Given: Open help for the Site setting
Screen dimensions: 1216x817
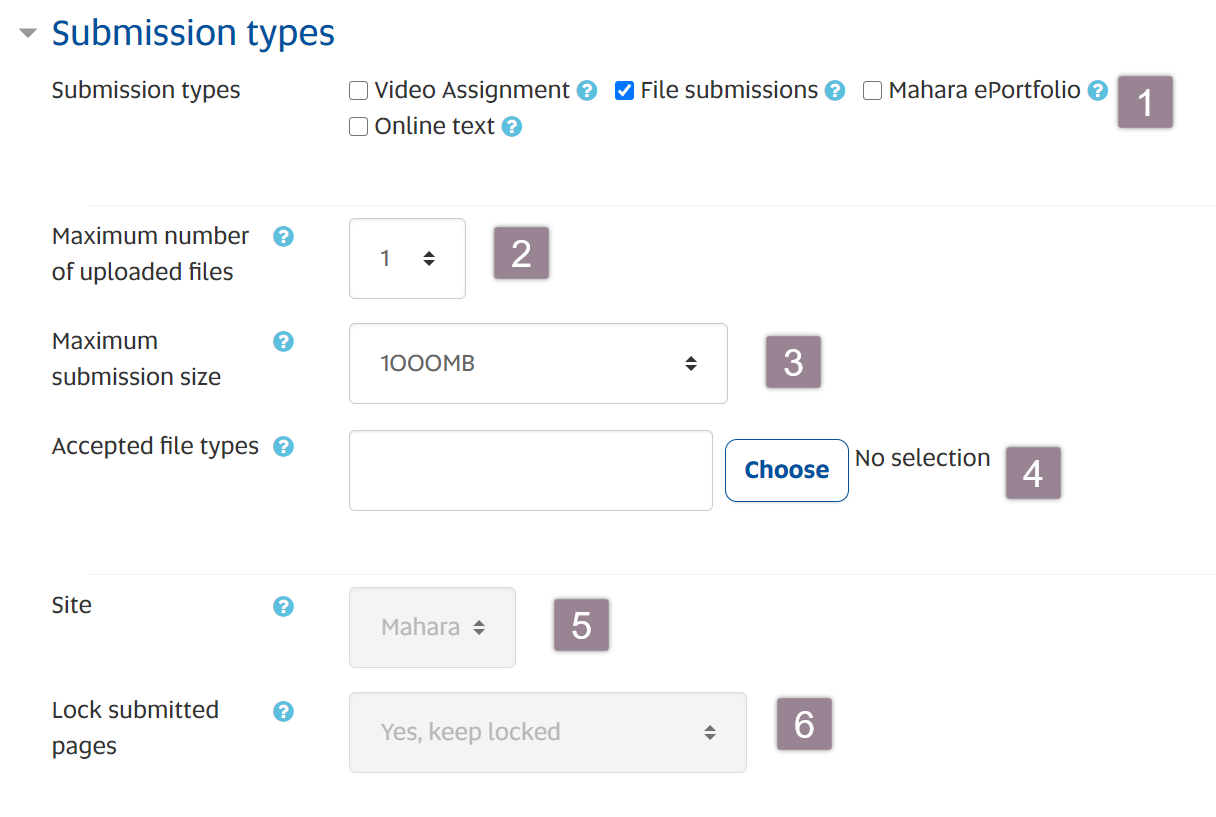Looking at the screenshot, I should (283, 606).
